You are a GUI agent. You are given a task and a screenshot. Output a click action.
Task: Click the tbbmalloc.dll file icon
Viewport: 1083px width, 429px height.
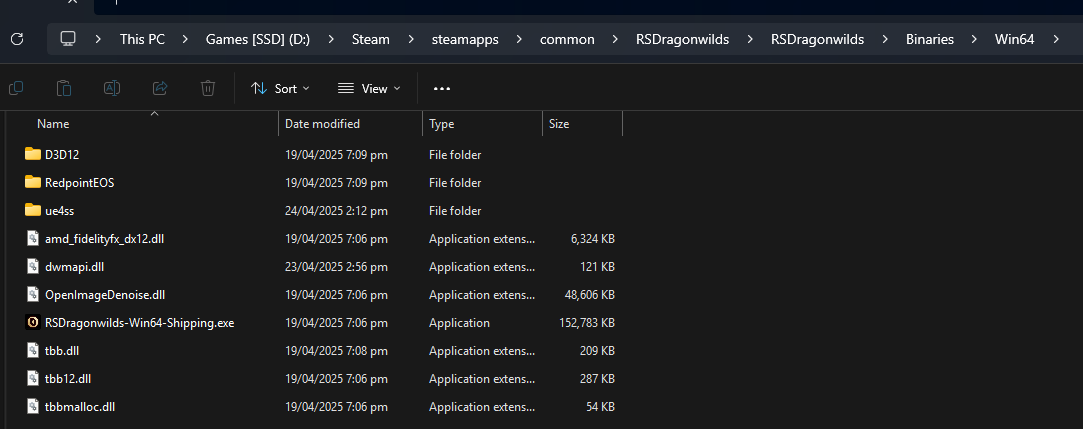tap(32, 406)
